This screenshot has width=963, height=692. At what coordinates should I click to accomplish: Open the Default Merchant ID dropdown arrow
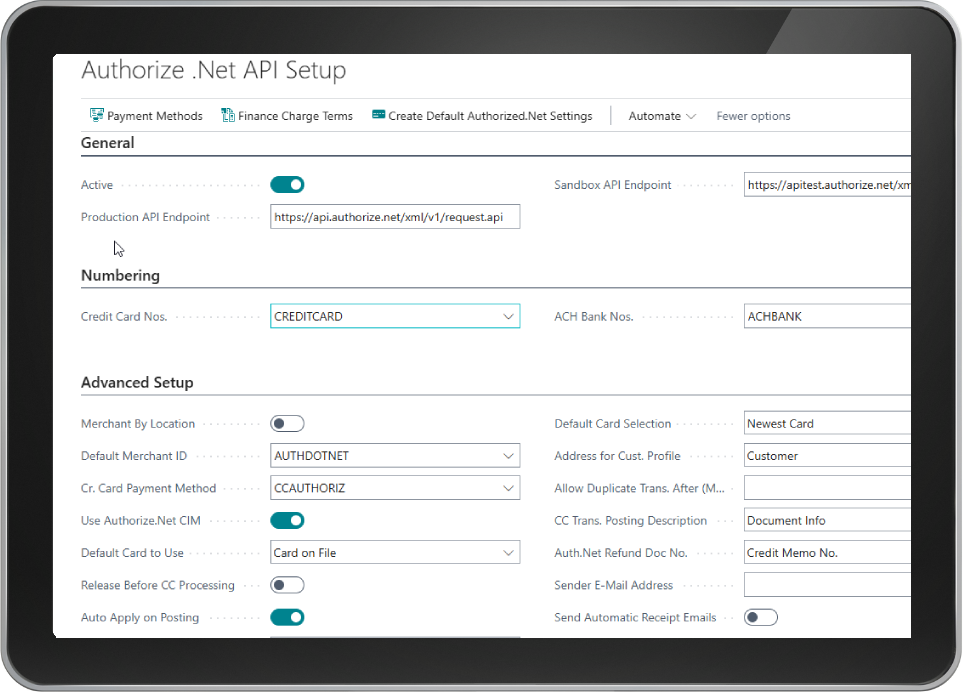[x=509, y=456]
